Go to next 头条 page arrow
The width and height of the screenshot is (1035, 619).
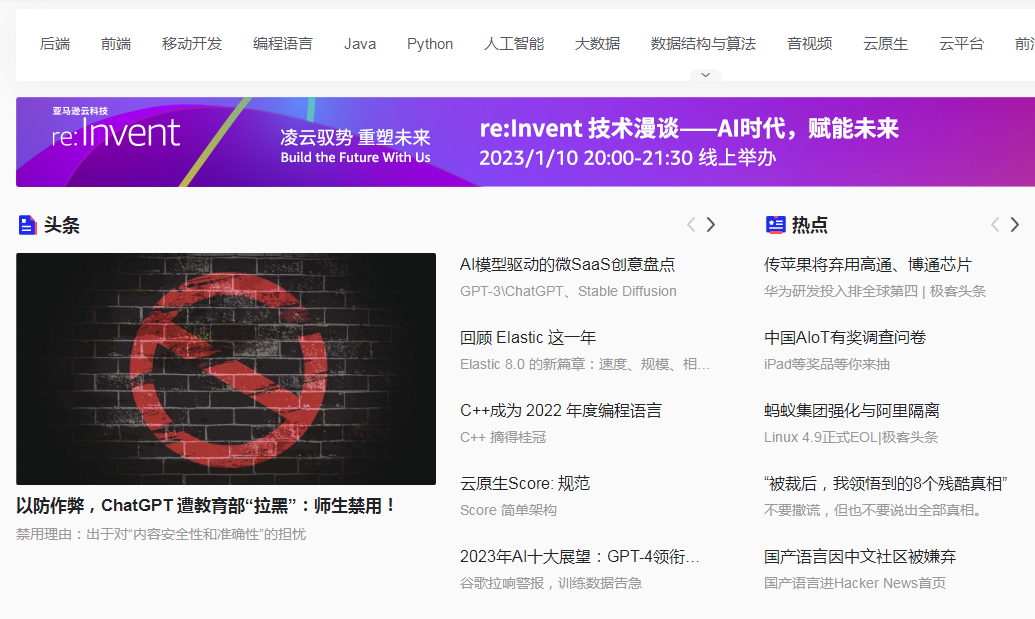[x=711, y=225]
